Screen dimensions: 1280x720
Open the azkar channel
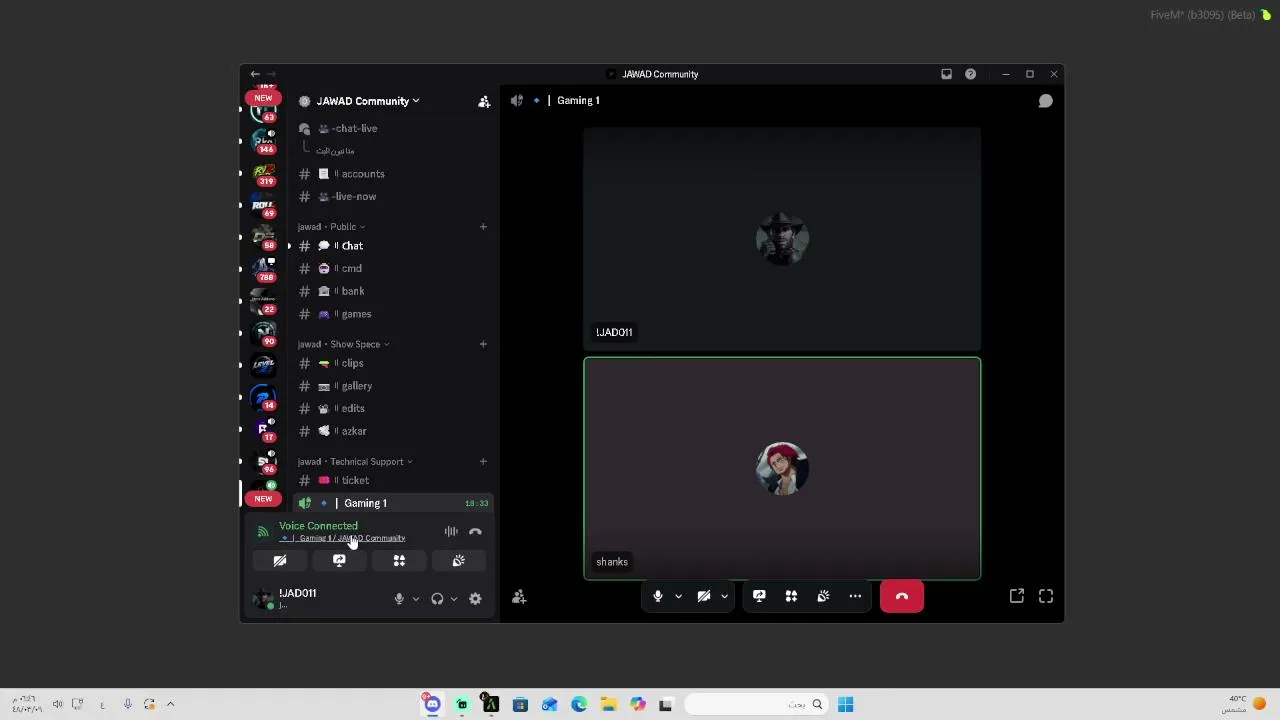392,431
